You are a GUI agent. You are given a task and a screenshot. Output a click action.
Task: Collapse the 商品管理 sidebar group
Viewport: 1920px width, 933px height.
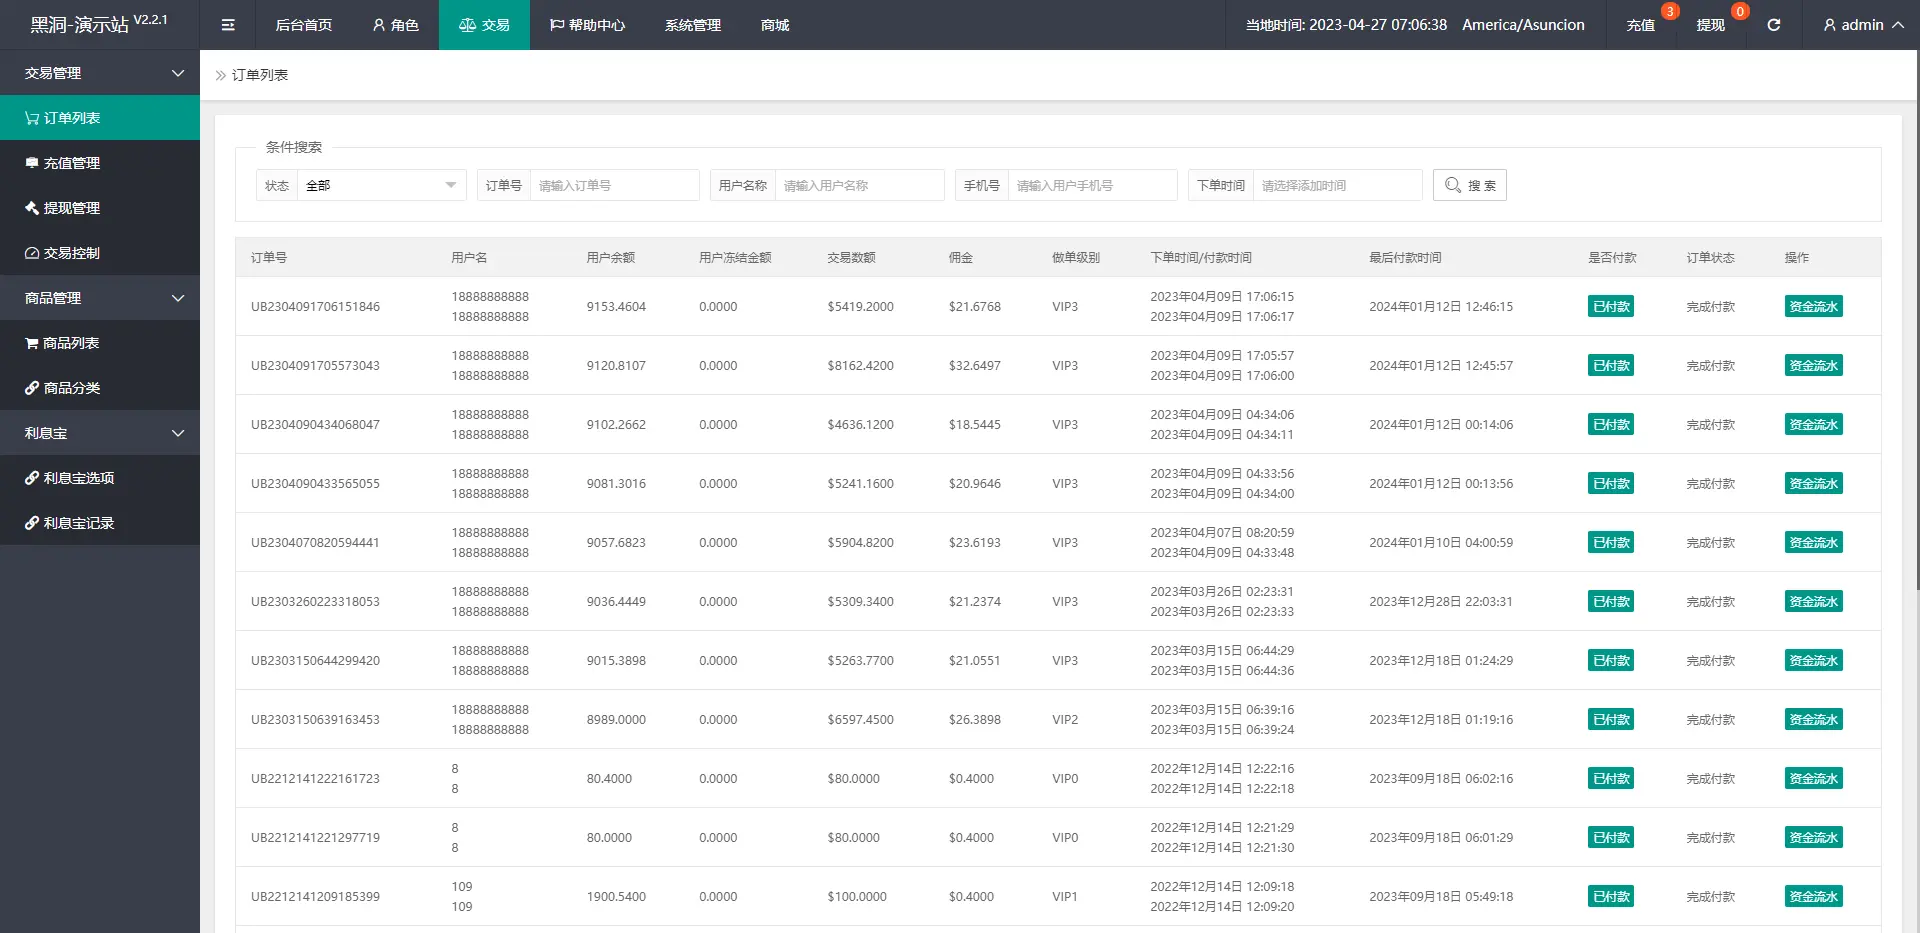click(100, 298)
